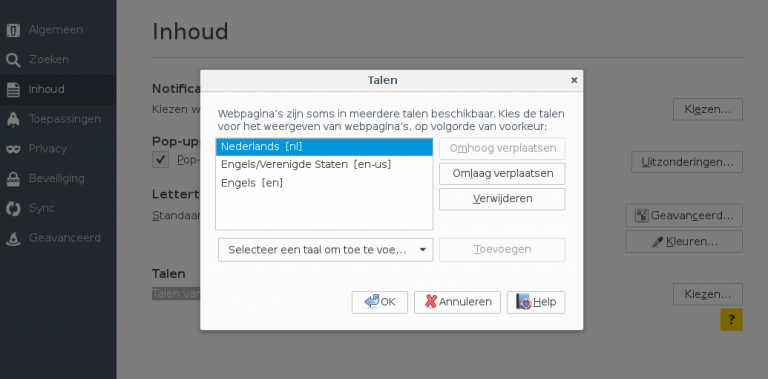Click the Verwijderen button

(x=502, y=199)
